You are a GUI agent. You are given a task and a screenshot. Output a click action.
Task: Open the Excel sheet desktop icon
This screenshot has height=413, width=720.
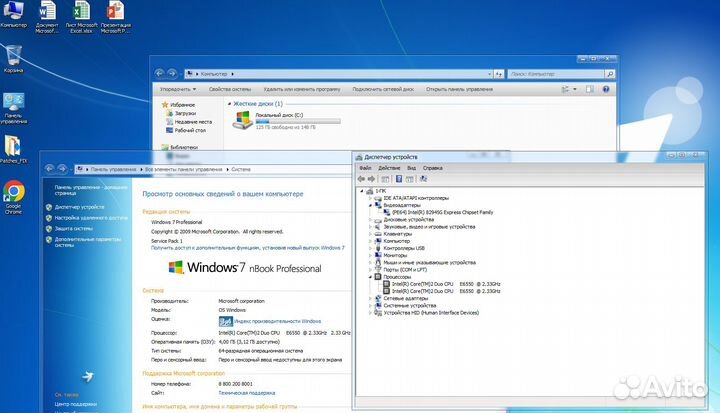click(x=81, y=17)
